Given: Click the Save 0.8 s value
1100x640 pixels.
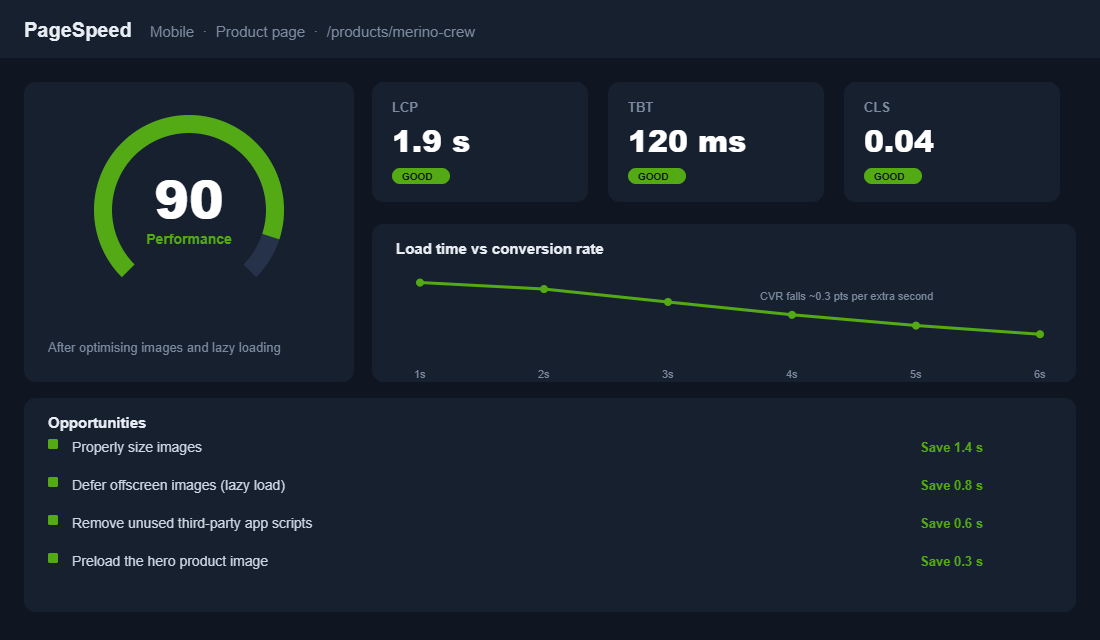Looking at the screenshot, I should click(x=951, y=486).
